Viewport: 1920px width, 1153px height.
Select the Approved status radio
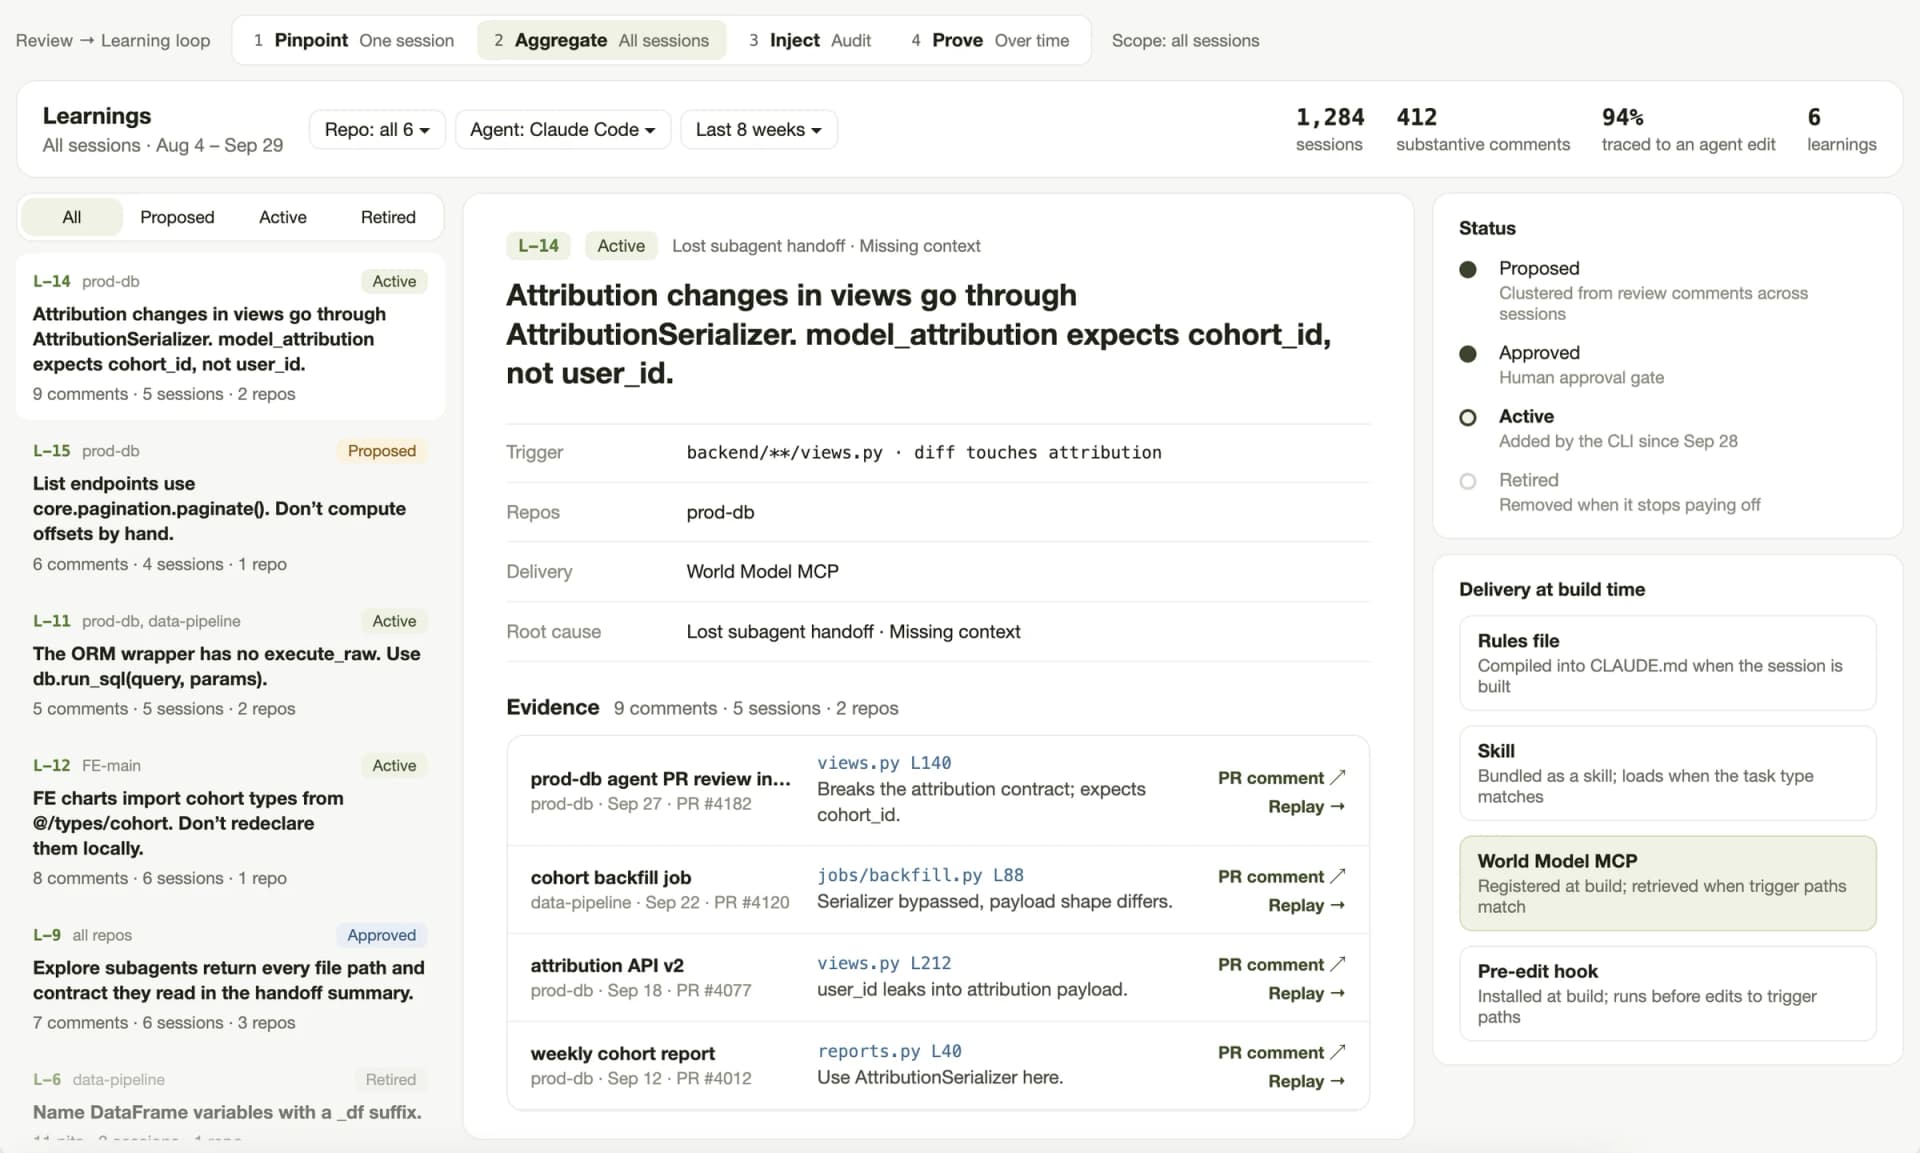point(1468,353)
